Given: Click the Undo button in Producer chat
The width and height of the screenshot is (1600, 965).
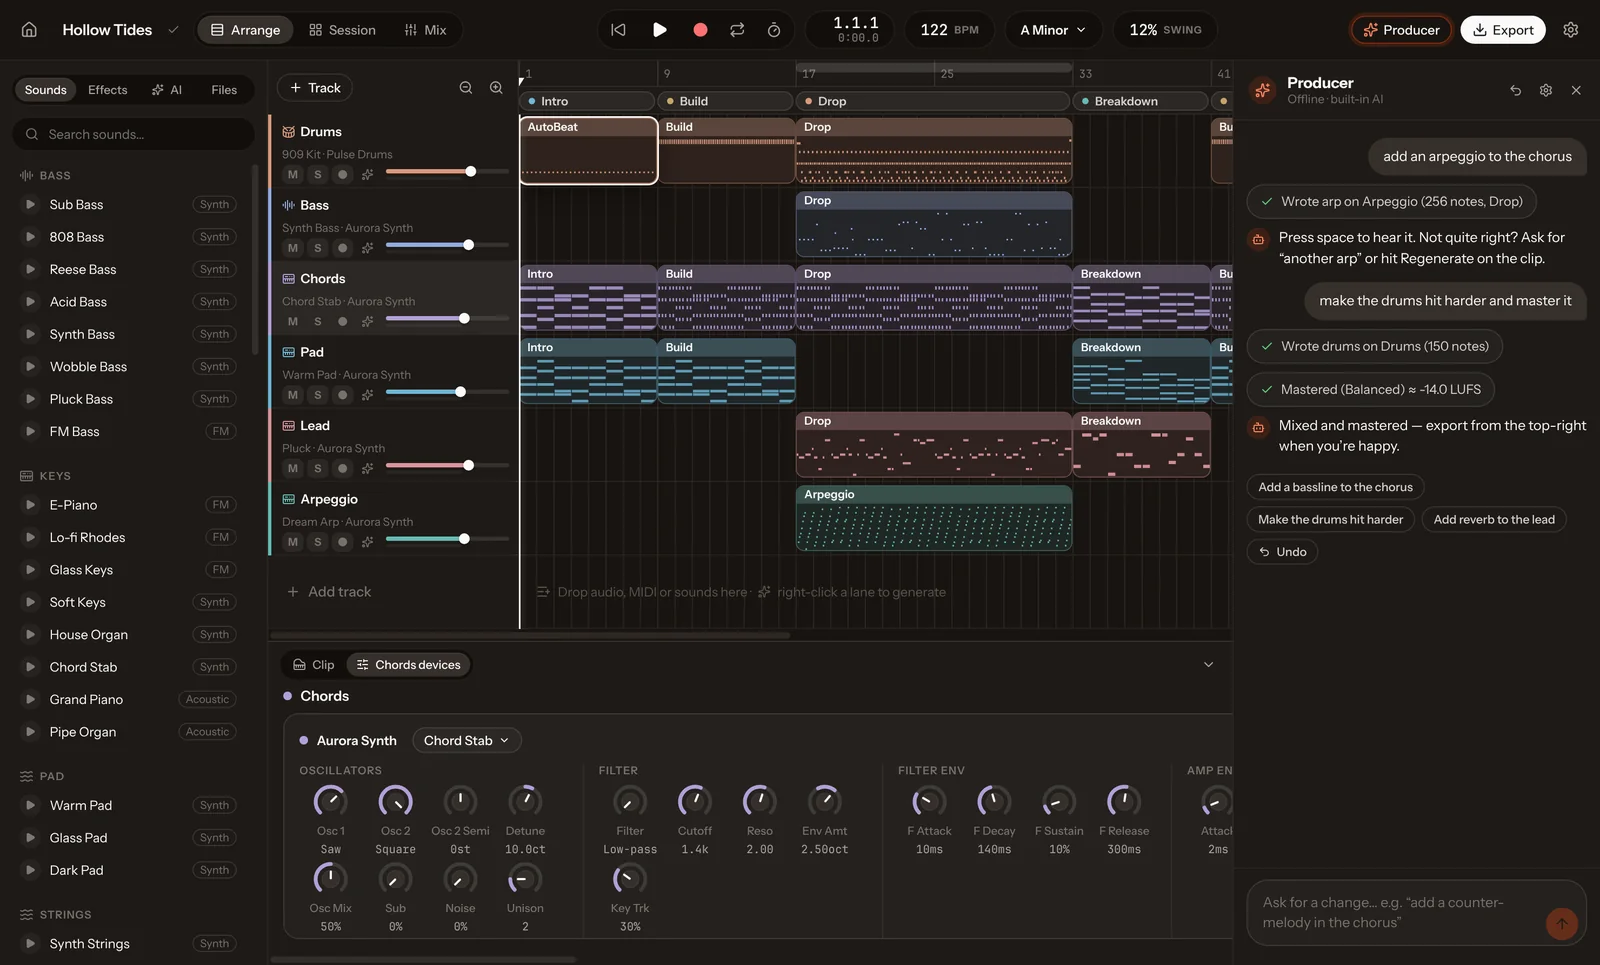Looking at the screenshot, I should (1282, 552).
